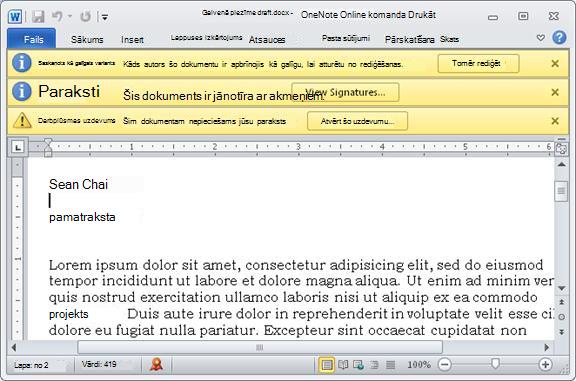Open Customize Quick Access Toolbar dropdown
Screen dimensions: 576x381
[105, 17]
